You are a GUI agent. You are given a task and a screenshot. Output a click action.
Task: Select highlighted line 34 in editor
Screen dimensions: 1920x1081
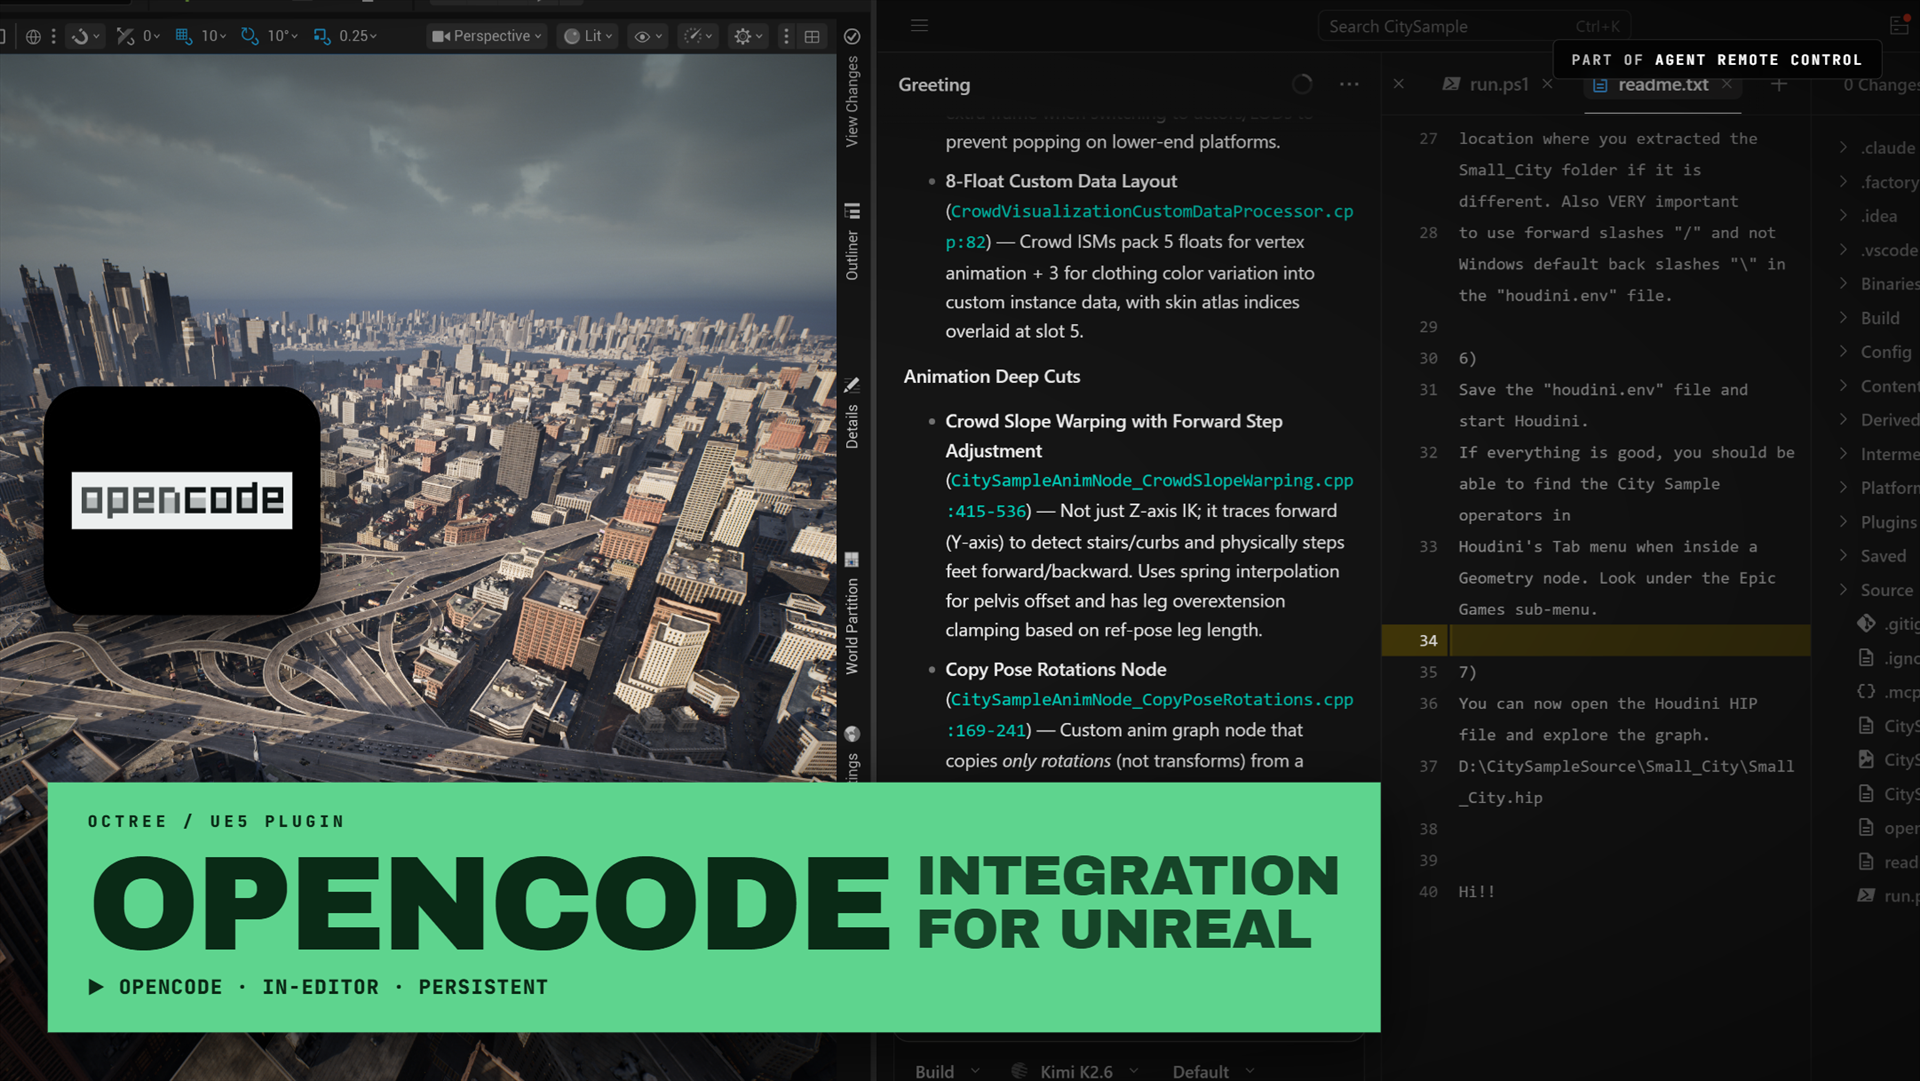(1596, 640)
